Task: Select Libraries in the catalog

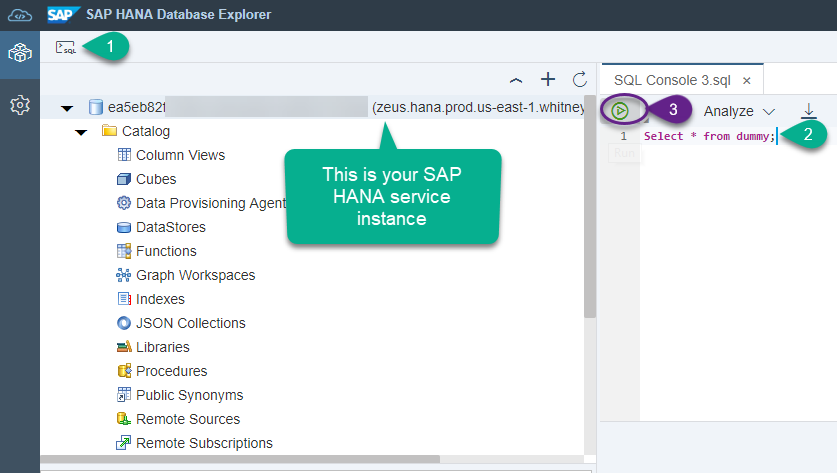Action: (x=163, y=348)
